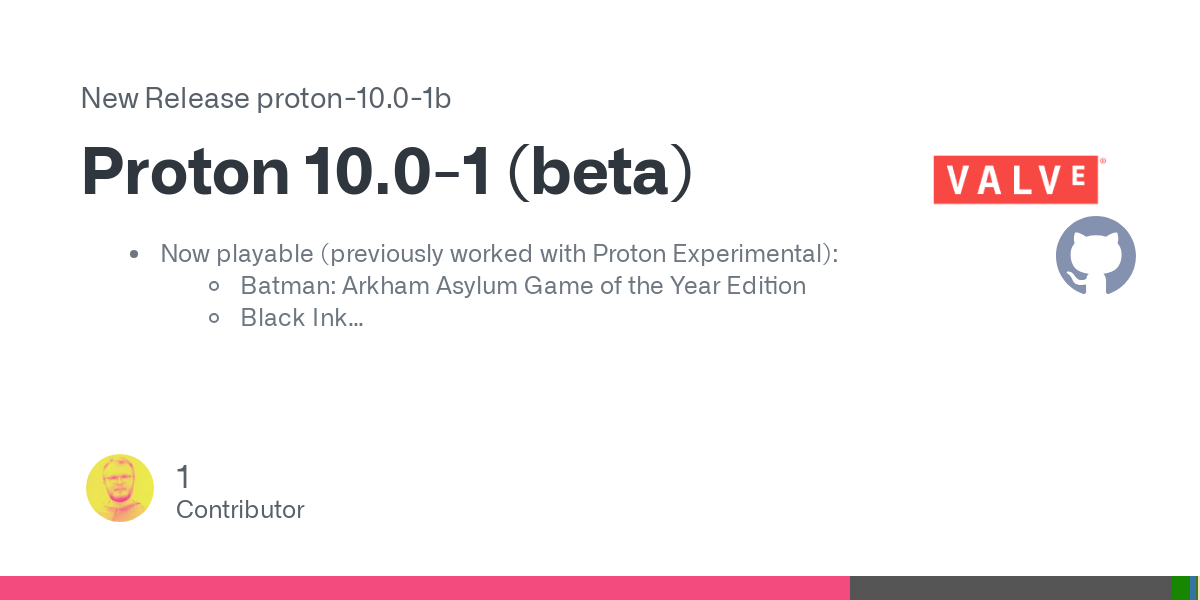Click the "Contributor" label
This screenshot has width=1200, height=600.
240,510
